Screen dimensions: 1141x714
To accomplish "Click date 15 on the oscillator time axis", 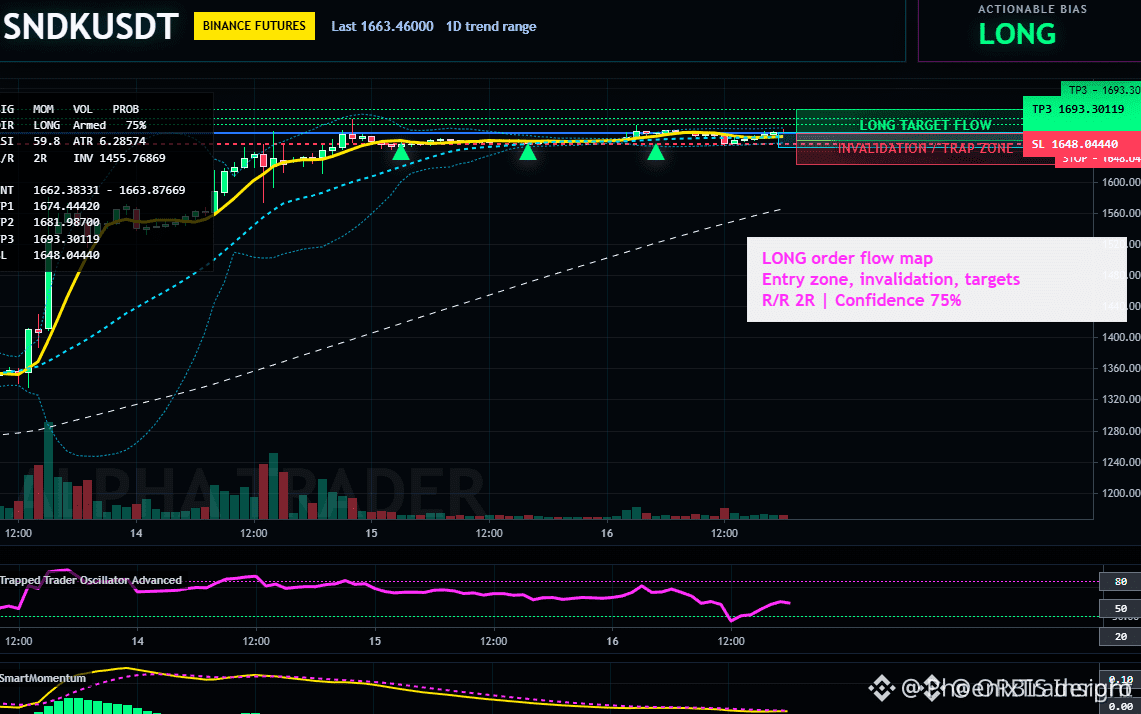I will (375, 641).
